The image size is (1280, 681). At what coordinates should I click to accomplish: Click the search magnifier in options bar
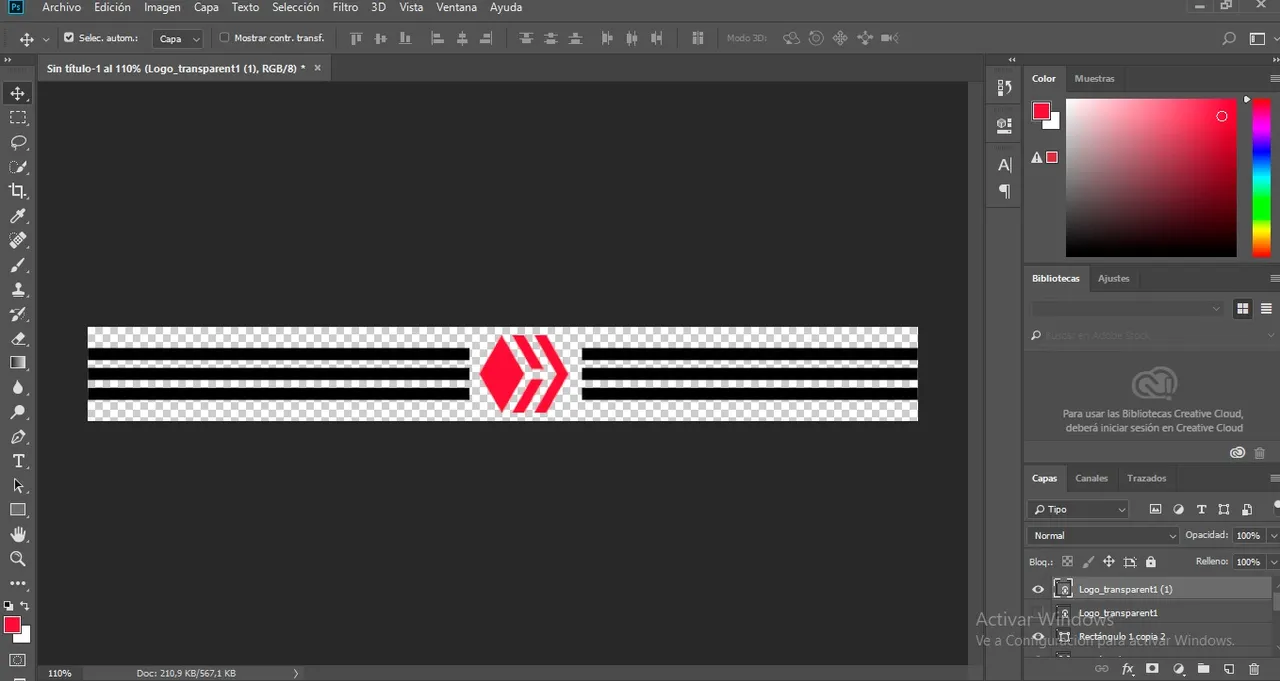pos(1230,39)
